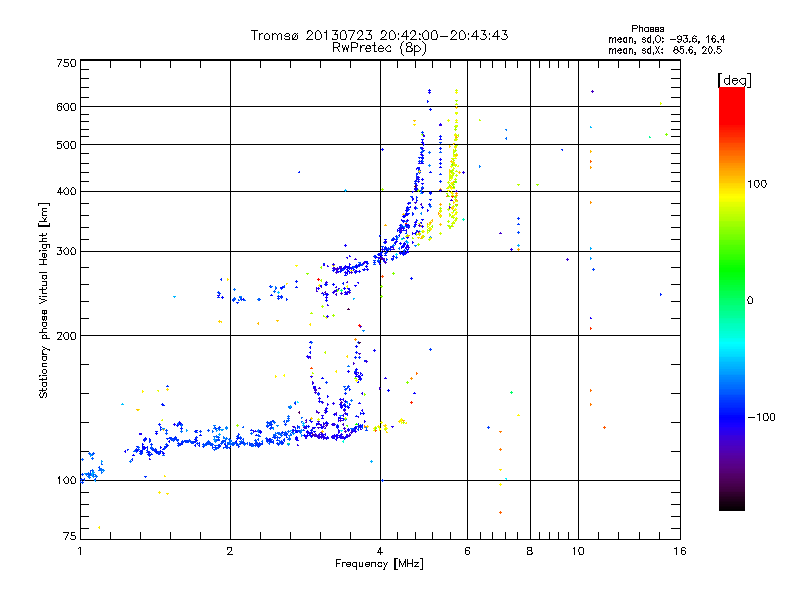Click the x-axis '6' tick label
The height and width of the screenshot is (600, 800).
click(x=467, y=551)
